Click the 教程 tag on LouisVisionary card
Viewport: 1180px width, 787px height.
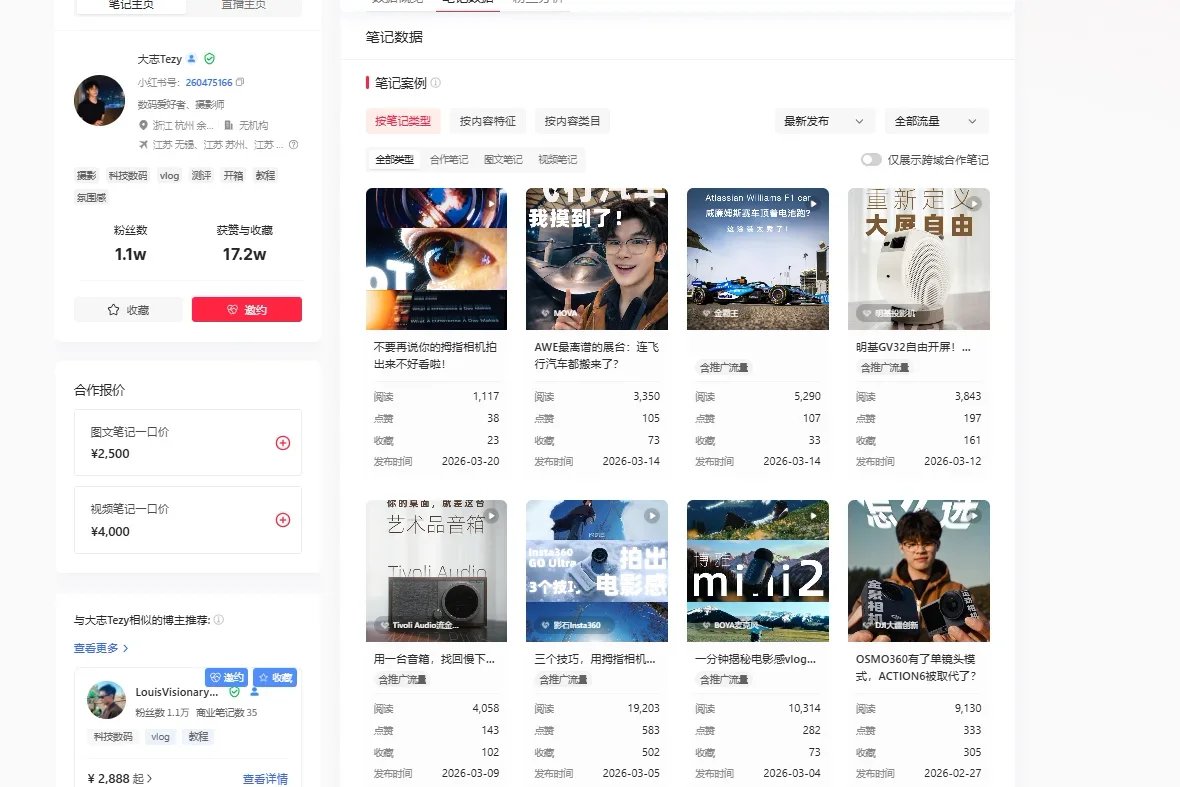[199, 737]
